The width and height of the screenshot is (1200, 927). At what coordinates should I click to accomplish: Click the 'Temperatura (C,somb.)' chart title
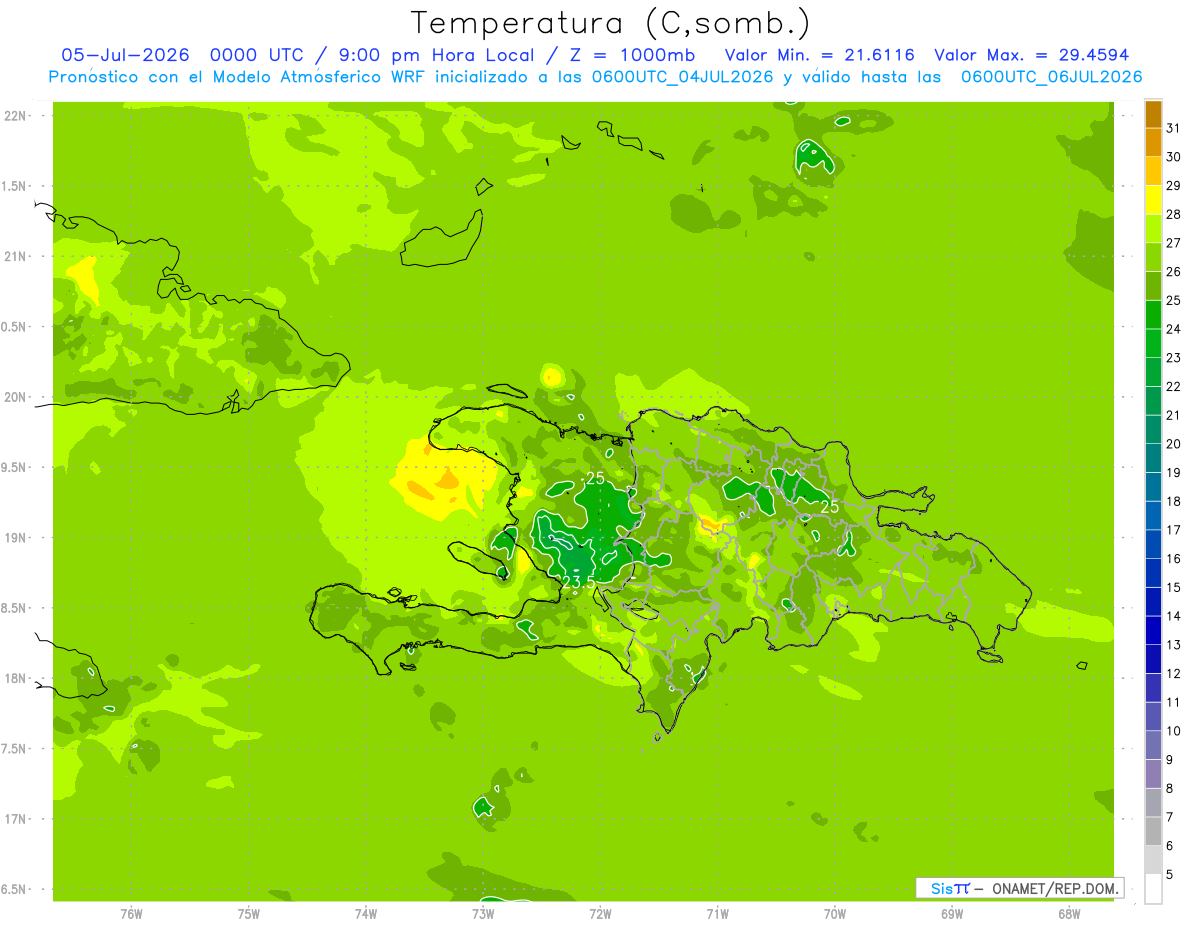[x=611, y=23]
